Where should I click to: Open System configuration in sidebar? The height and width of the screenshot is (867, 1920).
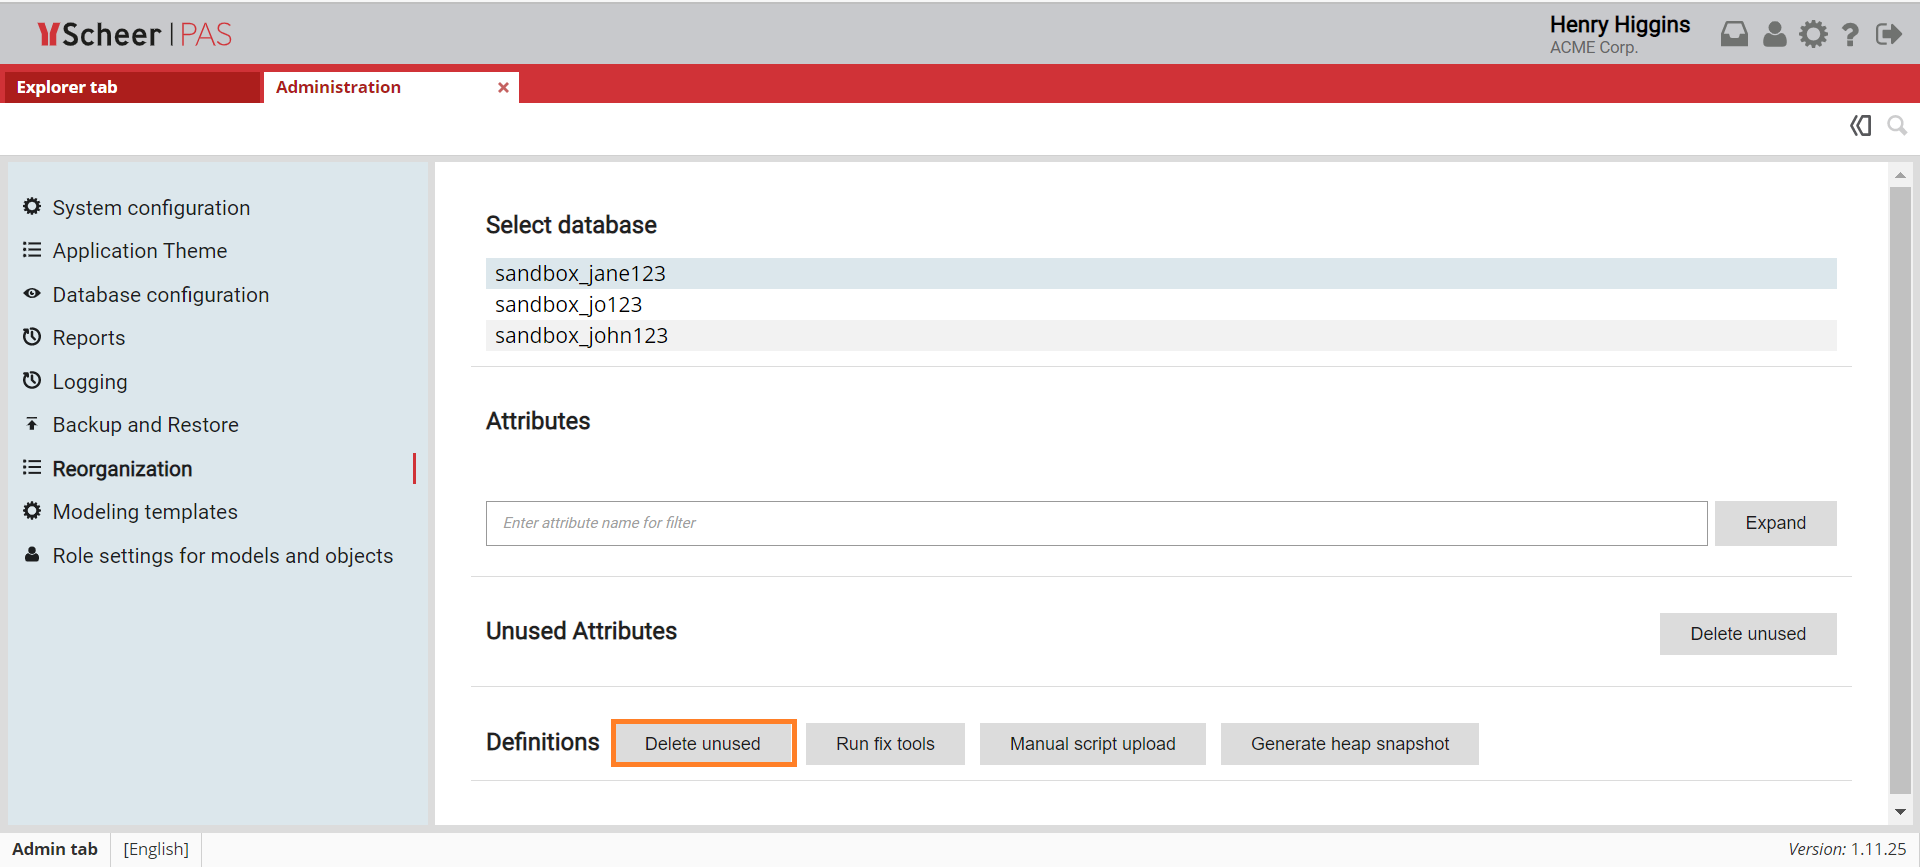(151, 208)
